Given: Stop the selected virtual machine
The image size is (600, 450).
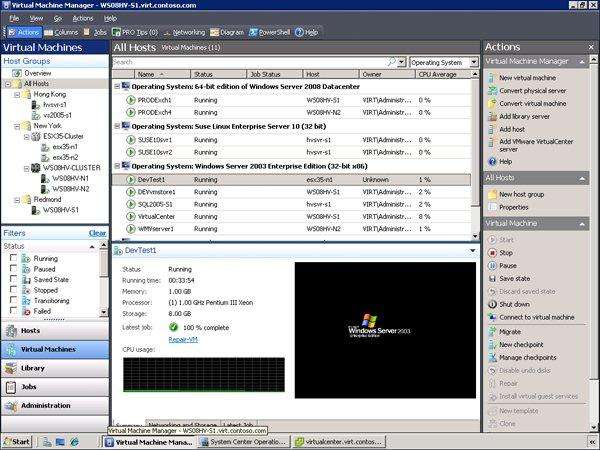Looking at the screenshot, I should point(490,253).
